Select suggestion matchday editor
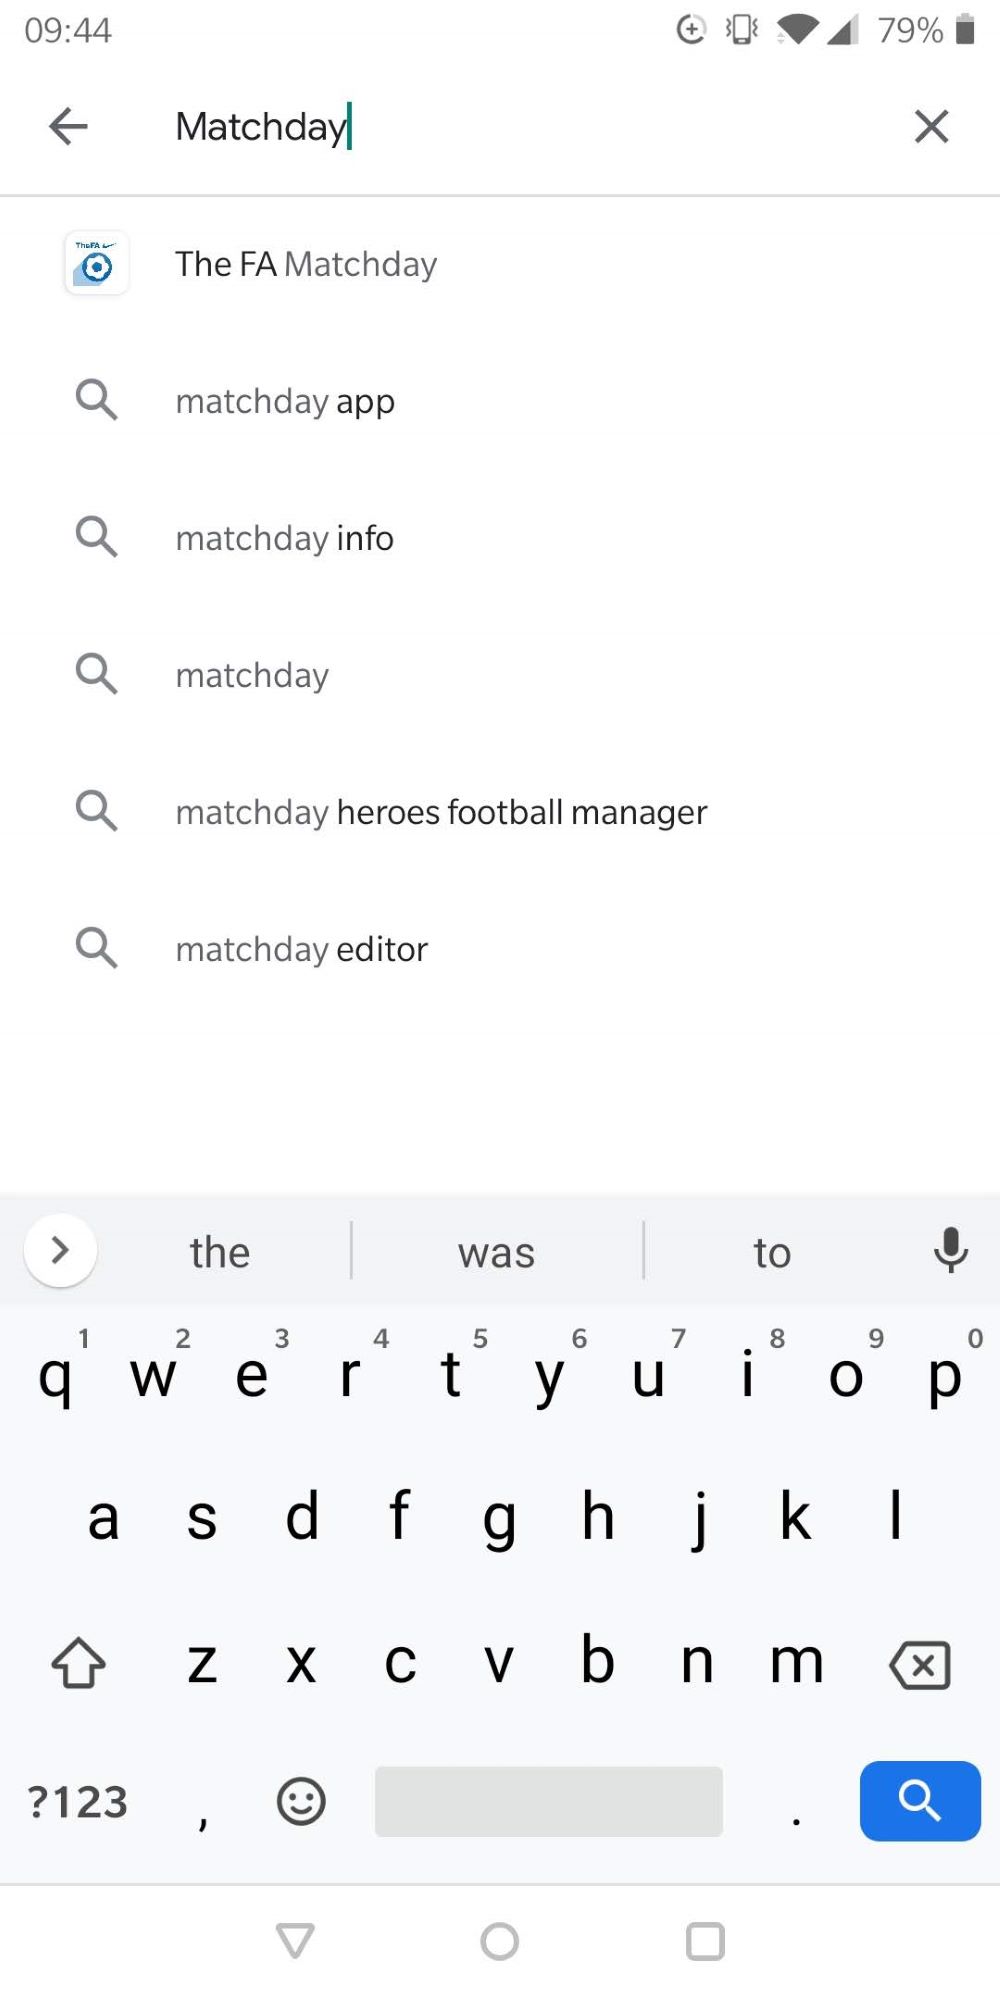1000x2000 pixels. tap(301, 948)
